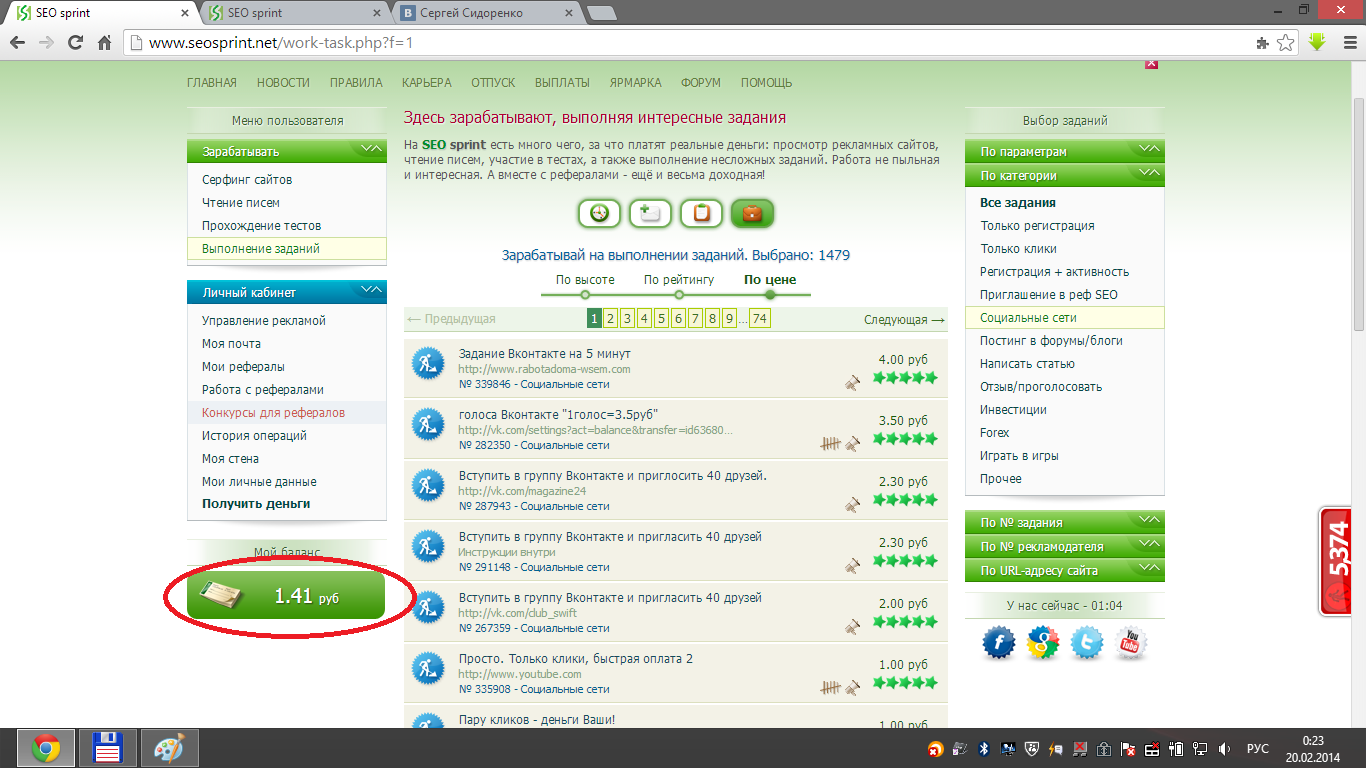Open the Twitter social icon
This screenshot has width=1366, height=768.
[x=1087, y=643]
